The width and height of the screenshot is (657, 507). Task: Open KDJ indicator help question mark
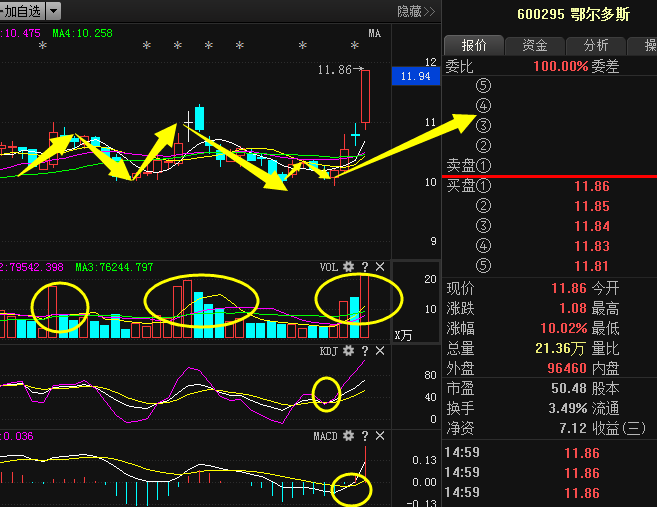coord(365,351)
